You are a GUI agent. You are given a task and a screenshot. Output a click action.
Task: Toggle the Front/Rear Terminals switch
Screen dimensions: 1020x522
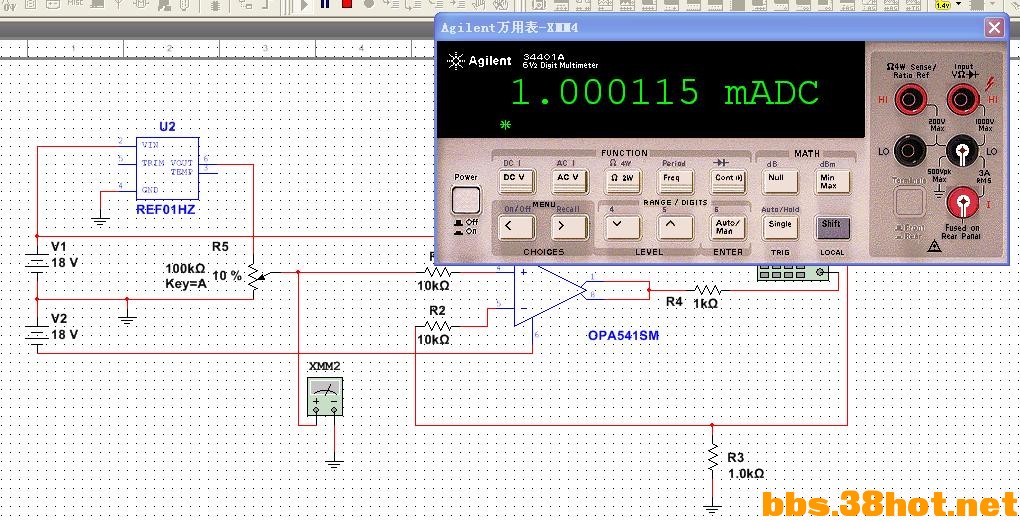(x=909, y=202)
